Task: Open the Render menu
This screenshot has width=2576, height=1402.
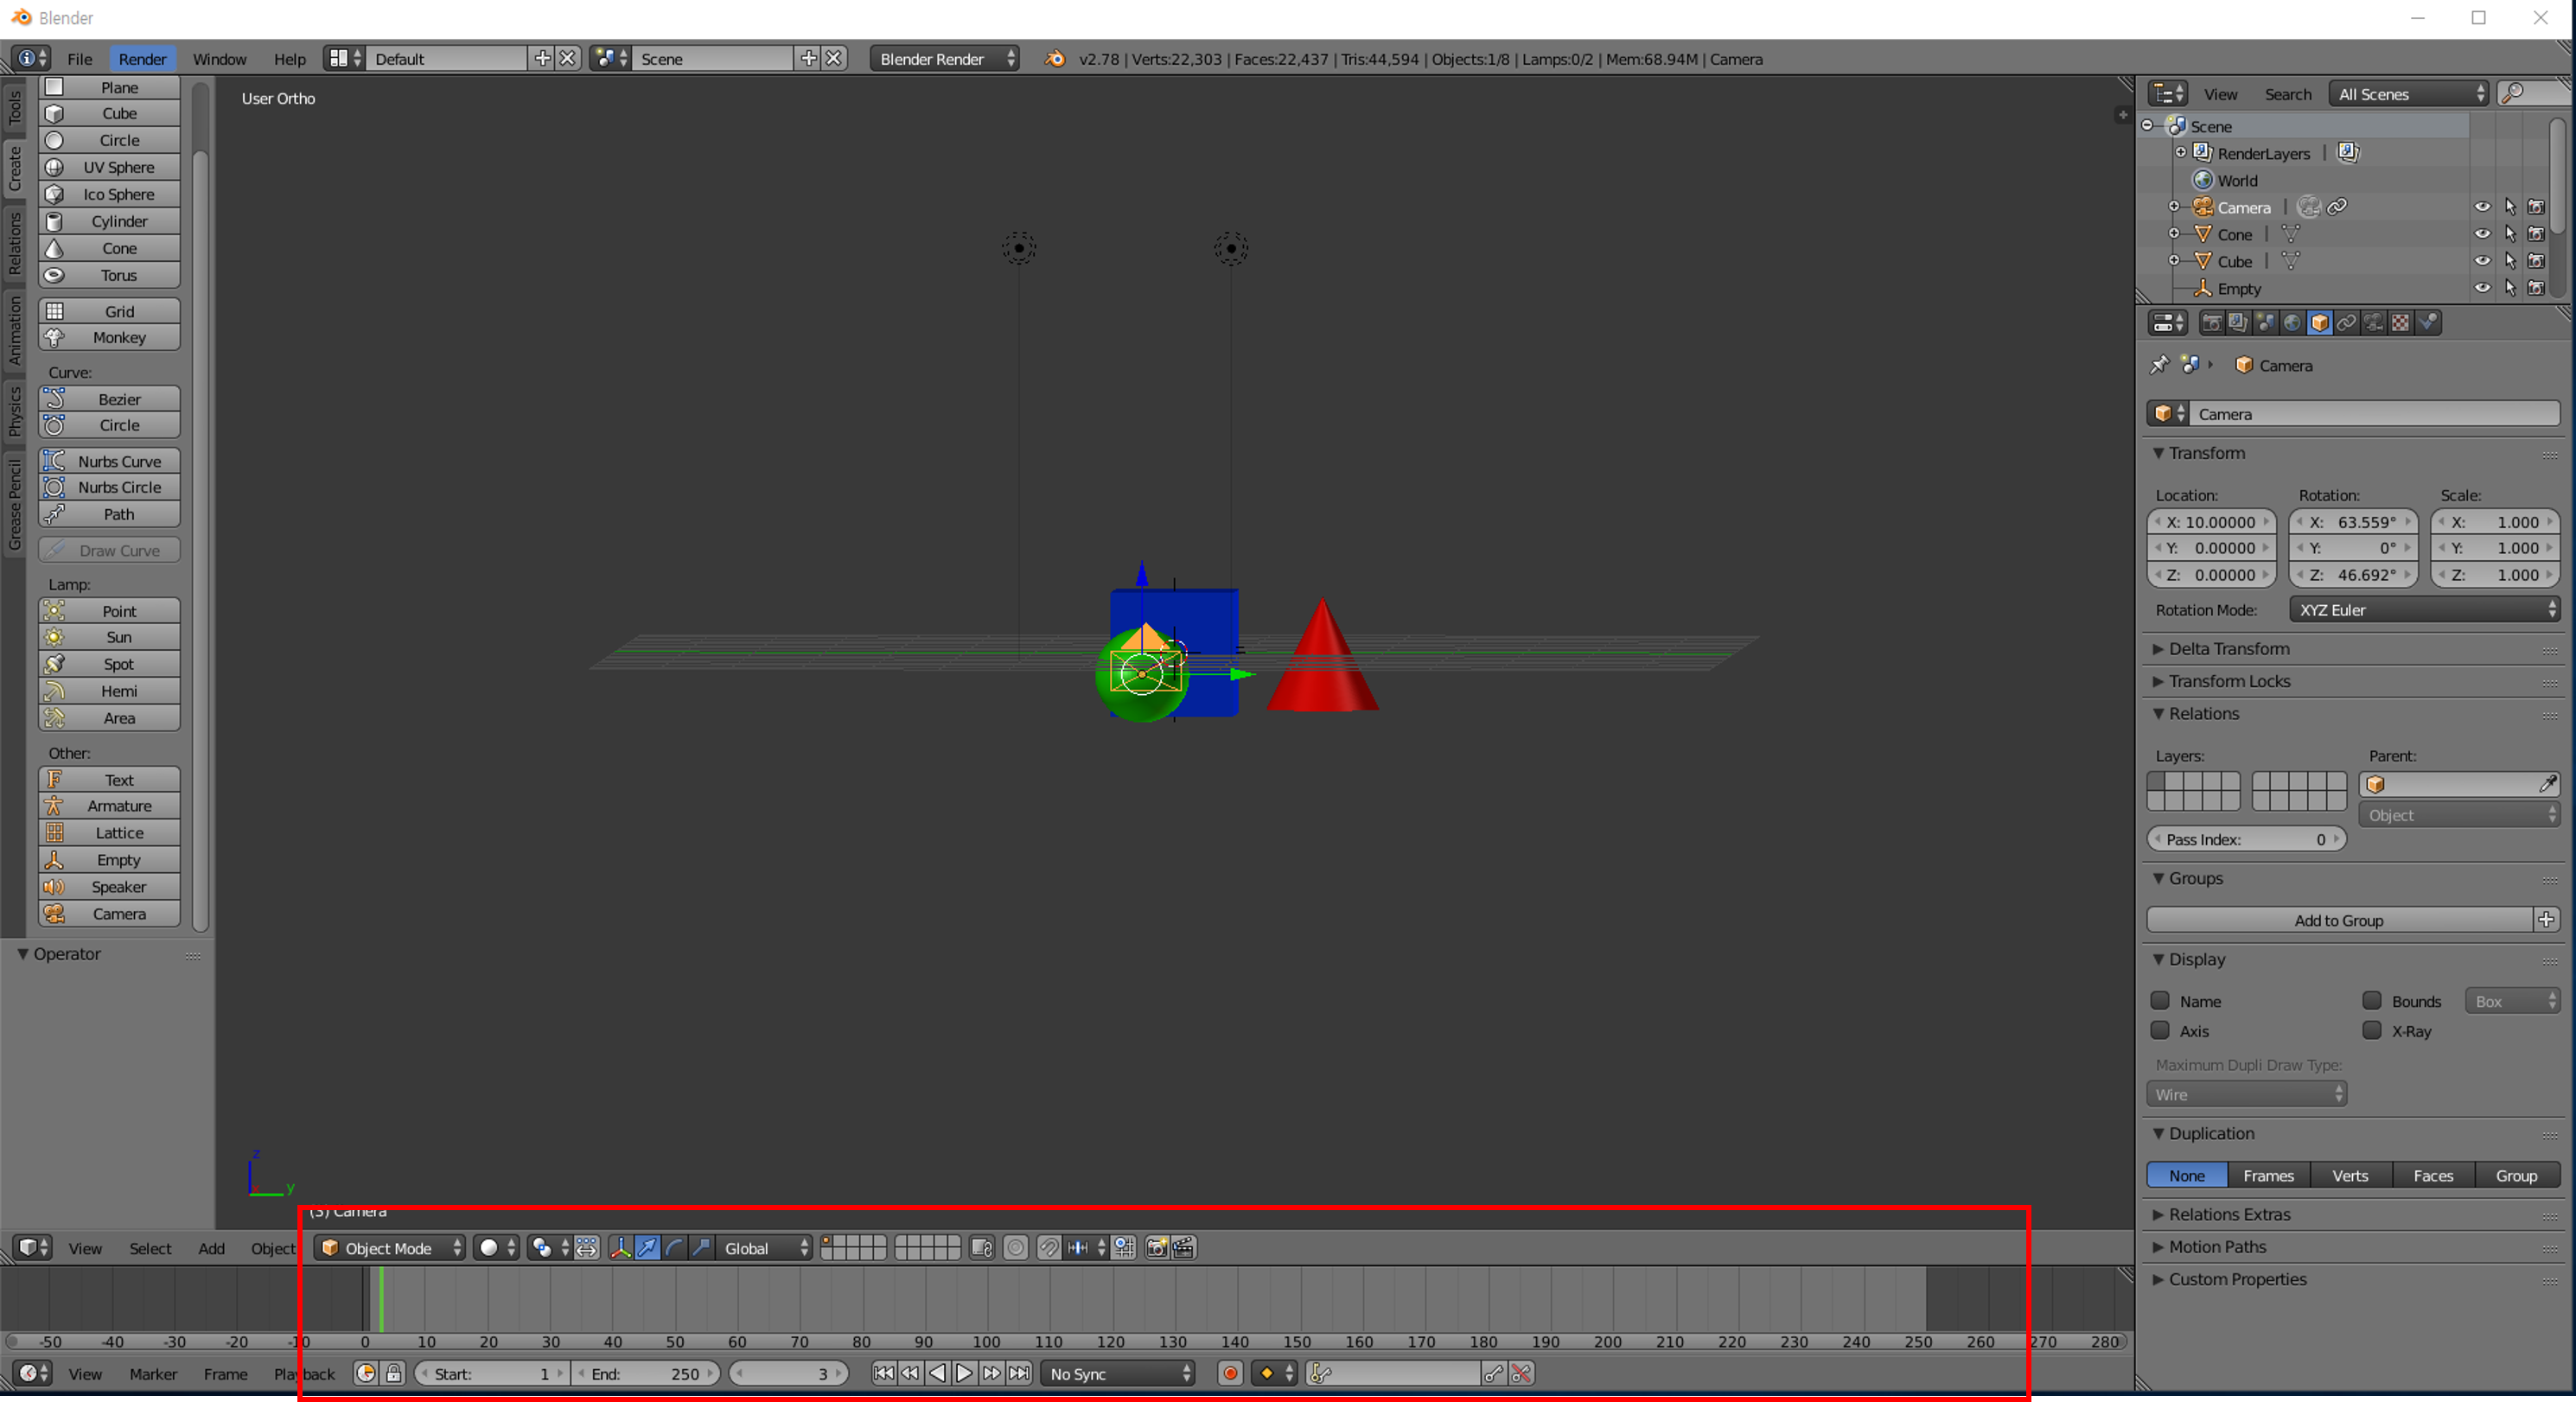Action: 142,59
